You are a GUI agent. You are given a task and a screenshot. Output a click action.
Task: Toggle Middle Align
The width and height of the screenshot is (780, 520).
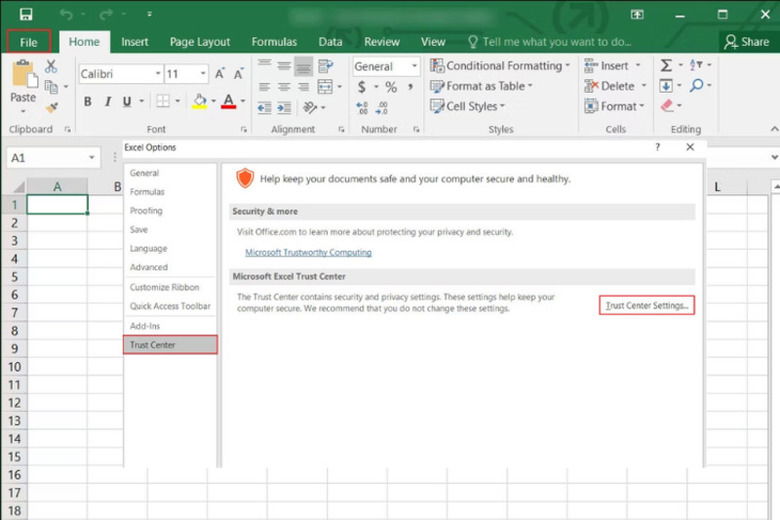284,66
